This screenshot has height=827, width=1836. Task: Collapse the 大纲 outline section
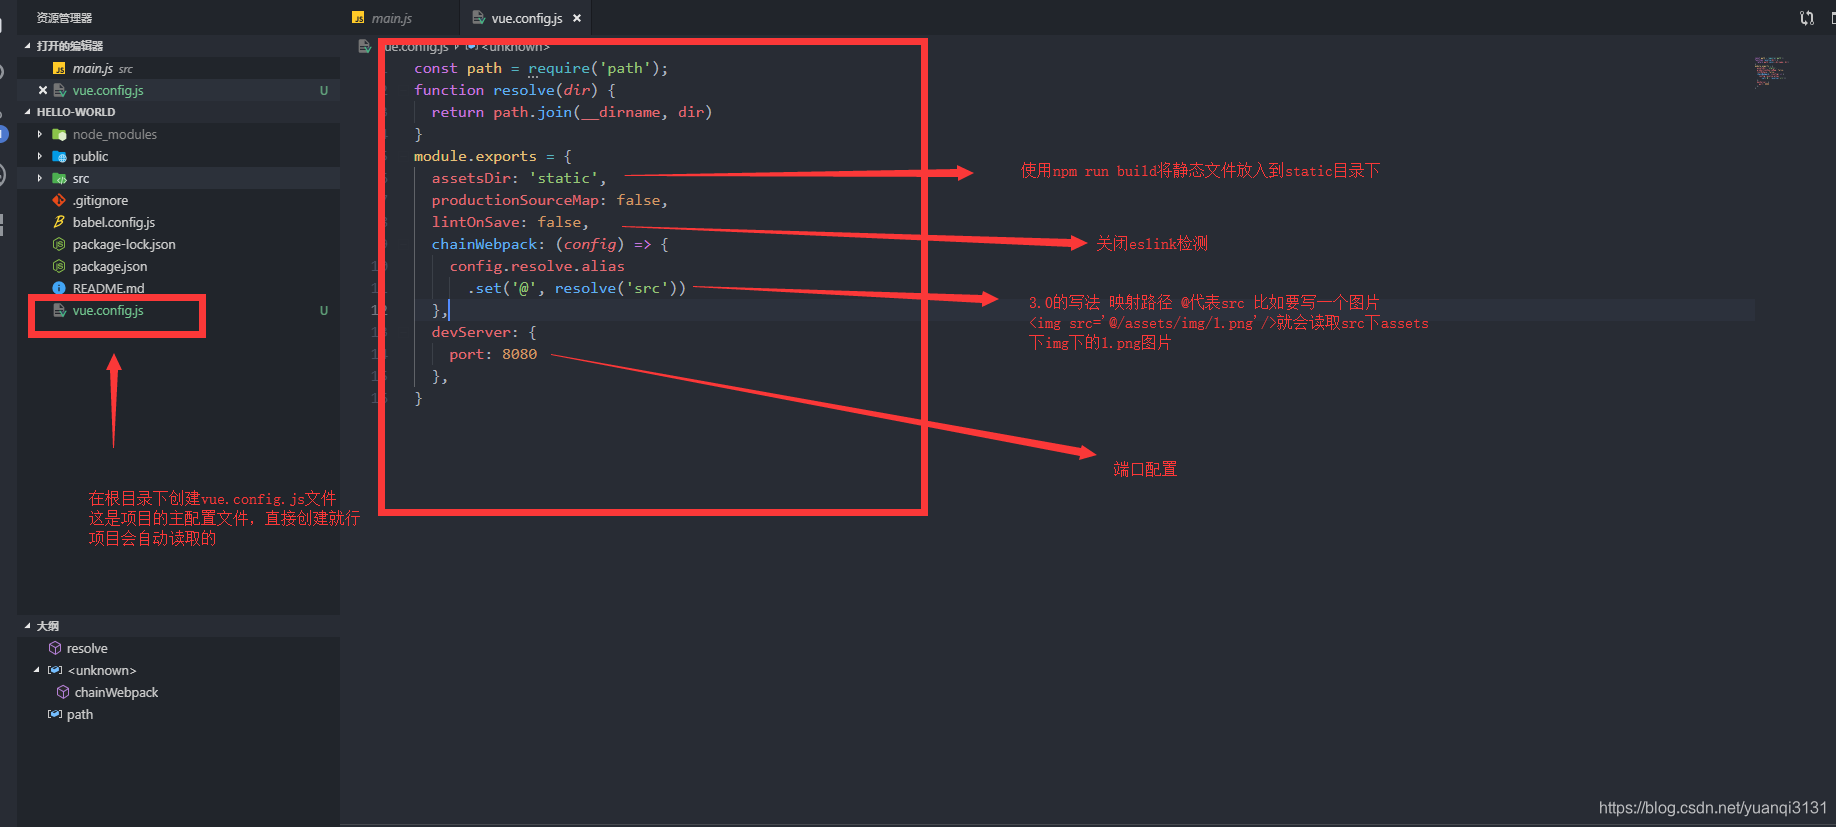pyautogui.click(x=28, y=626)
